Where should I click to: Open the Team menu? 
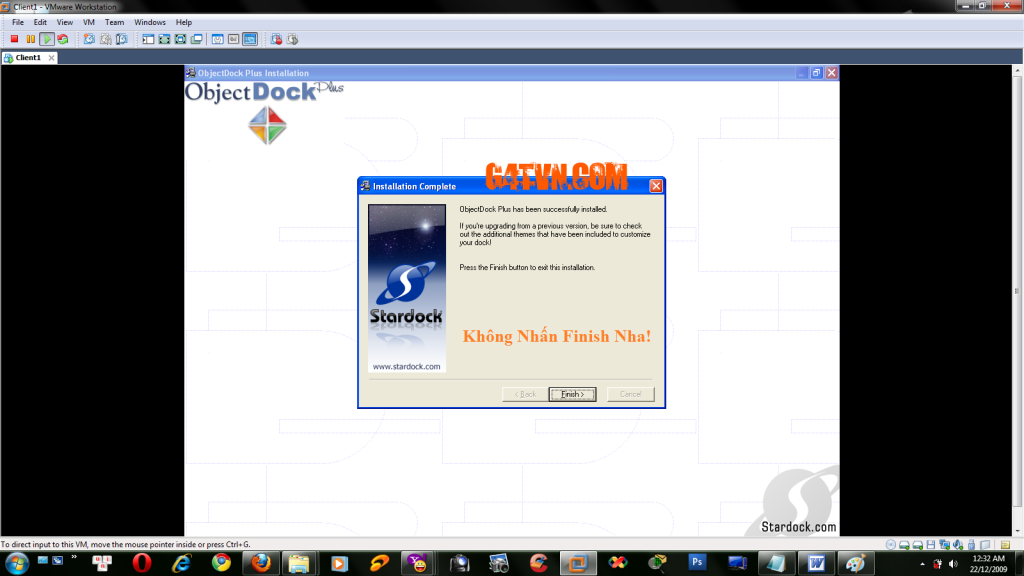[x=114, y=22]
